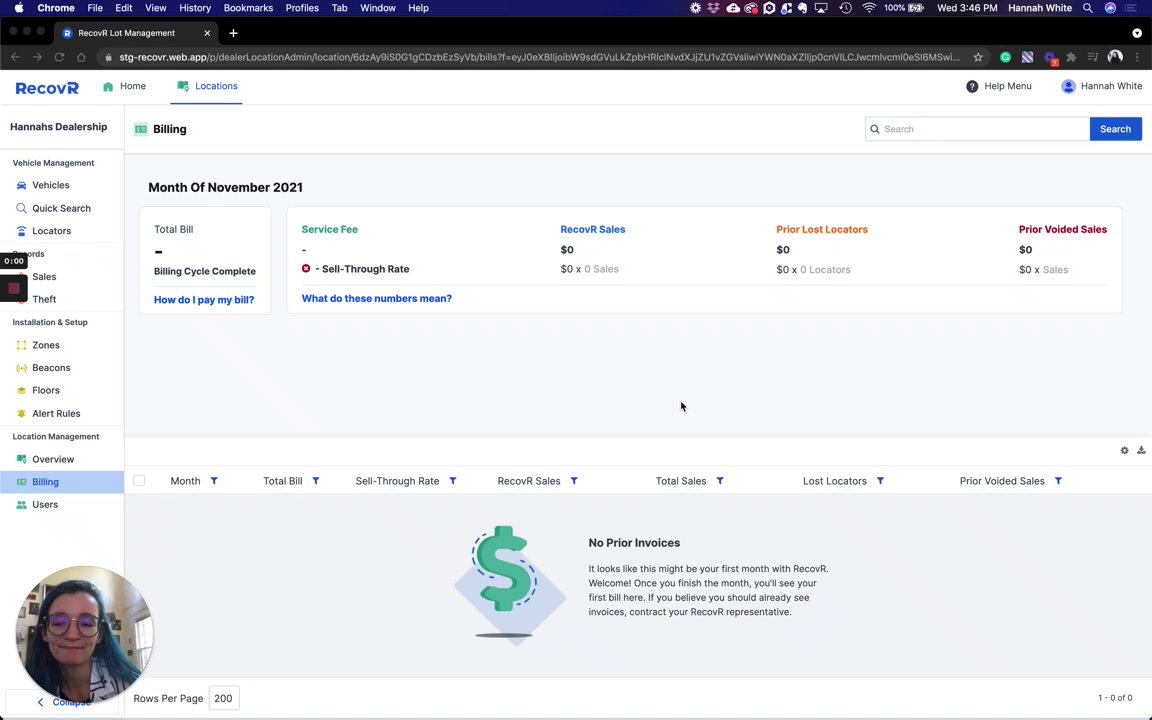
Task: Filter by the Prior Voided Sales column
Action: point(1058,480)
